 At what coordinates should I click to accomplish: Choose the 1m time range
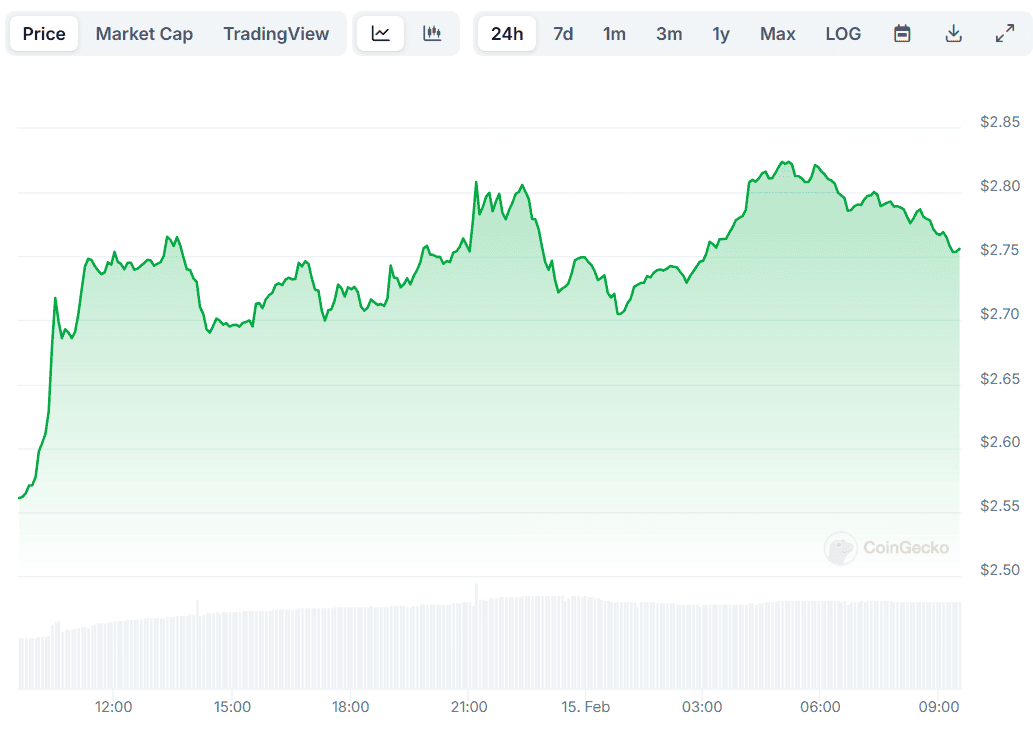[x=614, y=34]
